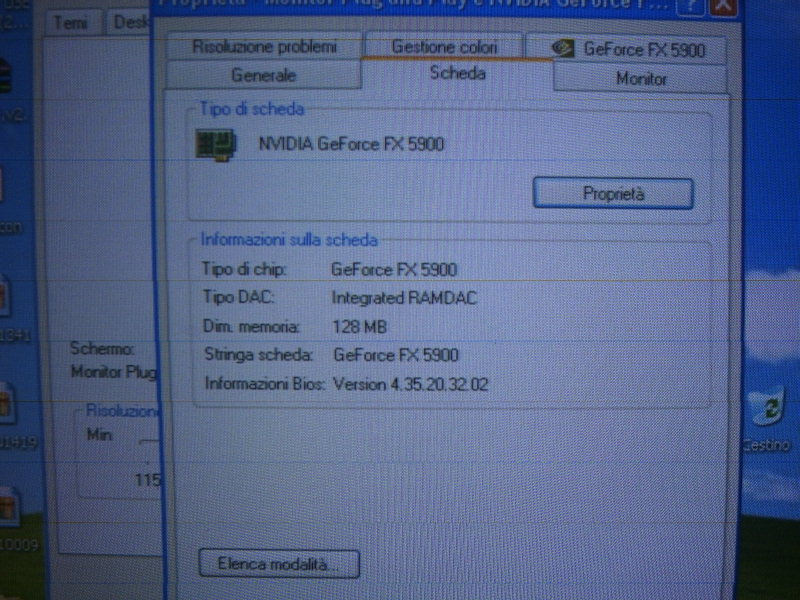The height and width of the screenshot is (600, 800).
Task: Click the graphics card icon beside NVIDIA GeForce FX 5900
Action: click(x=216, y=145)
